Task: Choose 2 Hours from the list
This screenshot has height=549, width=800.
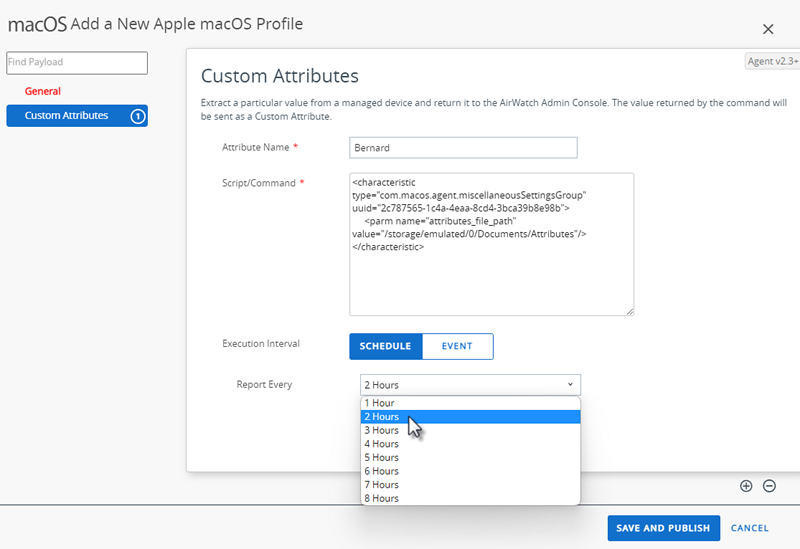Action: pyautogui.click(x=470, y=417)
